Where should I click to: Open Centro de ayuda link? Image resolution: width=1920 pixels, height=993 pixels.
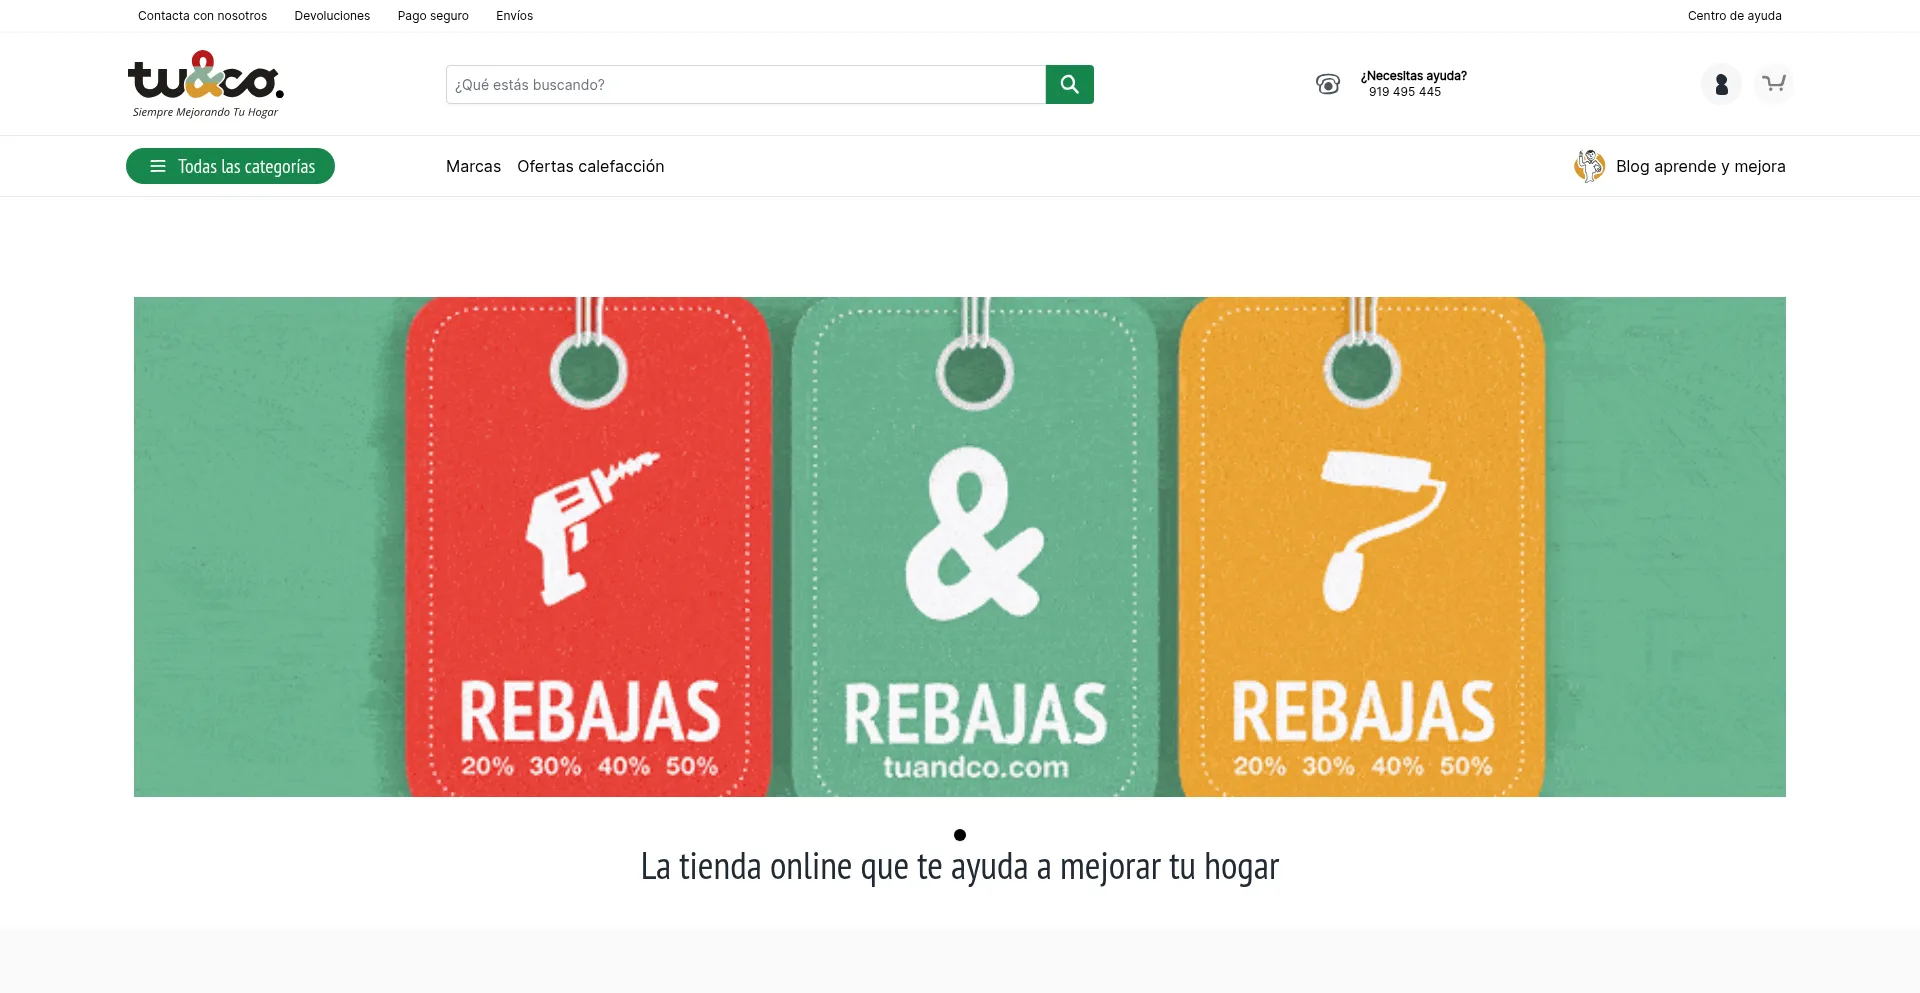(1735, 16)
